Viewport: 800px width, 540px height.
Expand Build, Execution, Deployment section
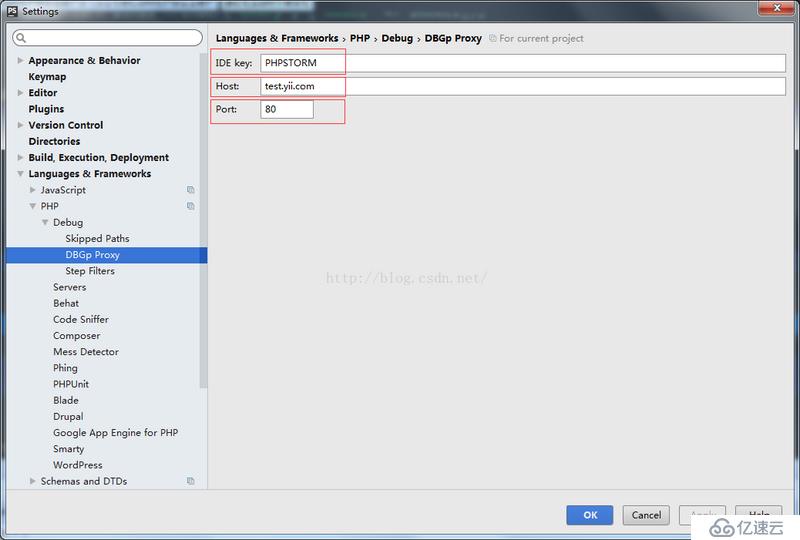[x=20, y=158]
